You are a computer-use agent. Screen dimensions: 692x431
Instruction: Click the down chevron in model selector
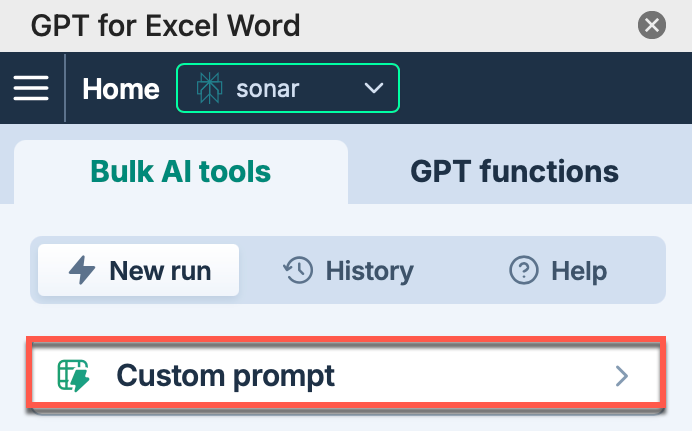click(x=374, y=88)
